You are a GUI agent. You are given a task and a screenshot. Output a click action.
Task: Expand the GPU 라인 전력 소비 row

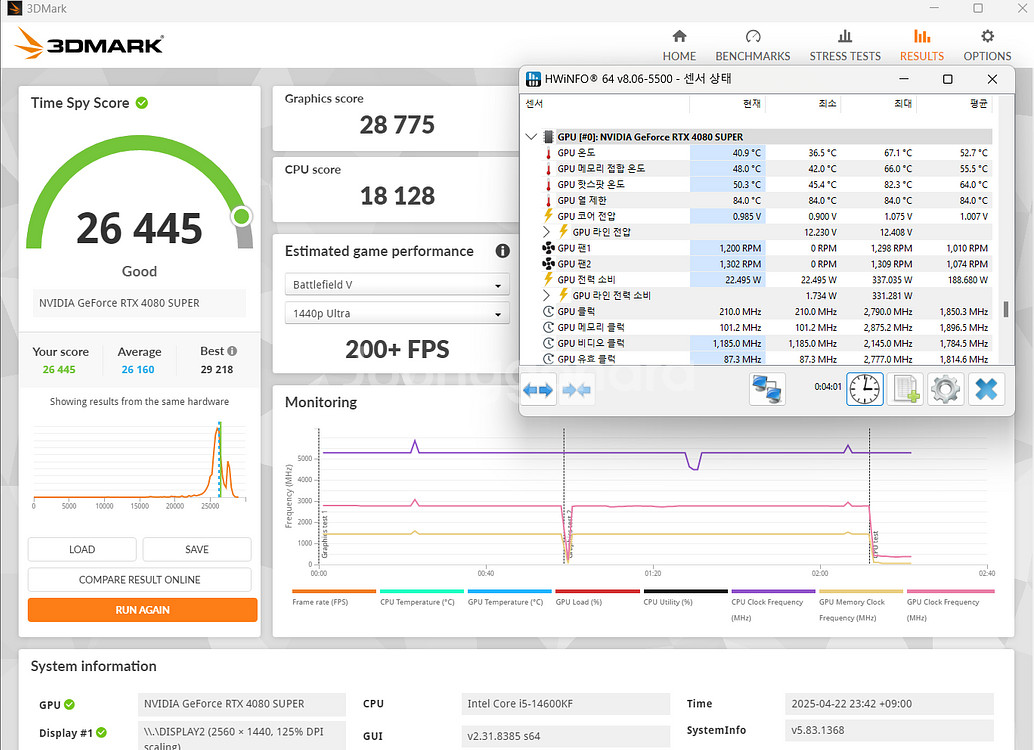click(x=546, y=296)
